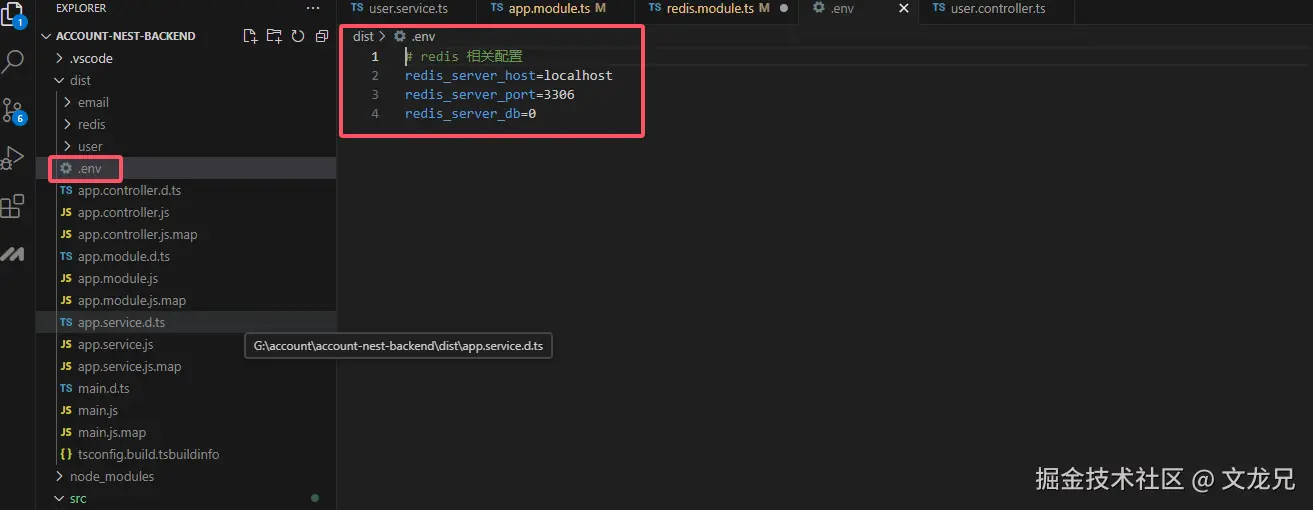1313x510 pixels.
Task: Open the Extensions view icon
Action: pyautogui.click(x=12, y=206)
